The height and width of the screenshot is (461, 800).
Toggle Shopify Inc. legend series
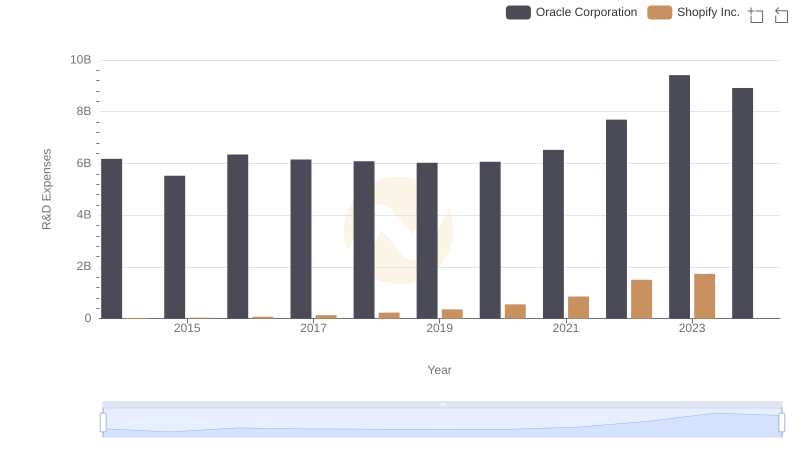pyautogui.click(x=693, y=12)
